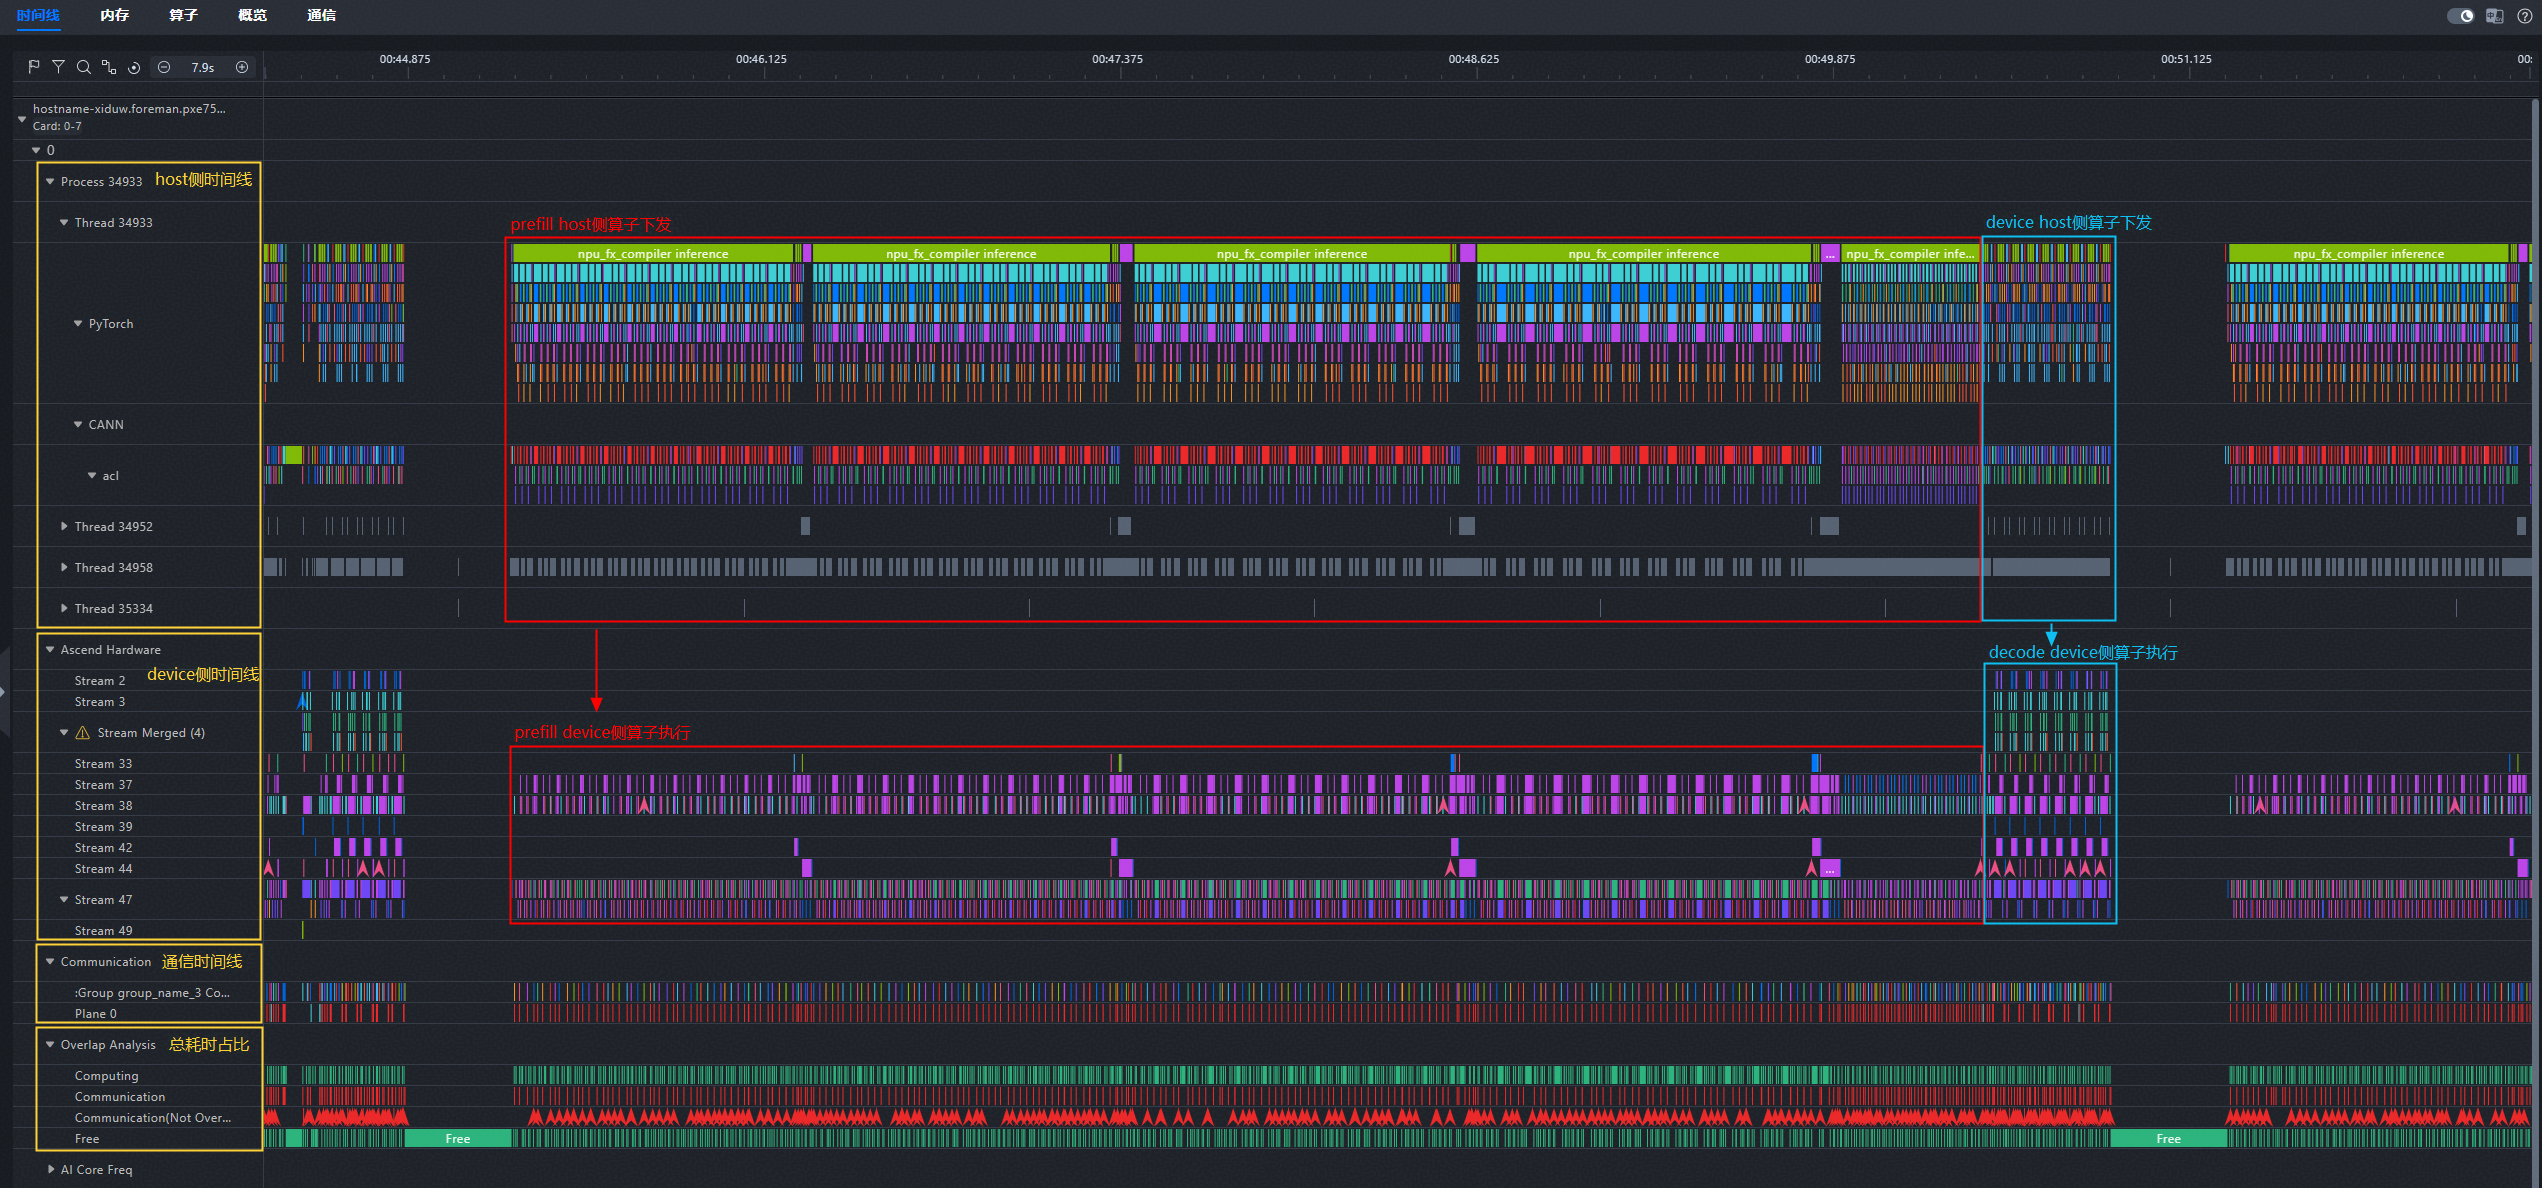Collapse the PyTorch lane

[78, 324]
